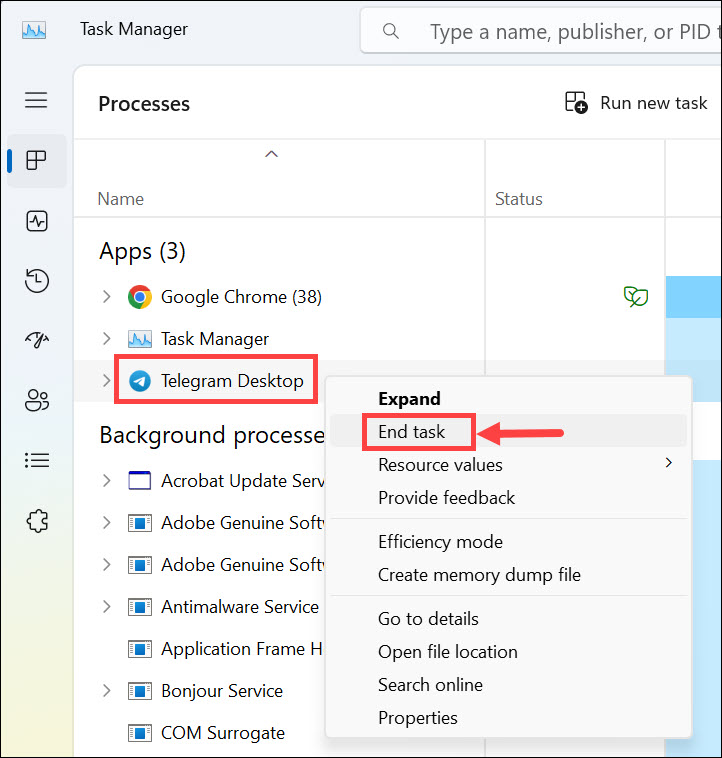Open the Details list sidebar icon
Viewport: 722px width, 758px height.
click(x=37, y=461)
